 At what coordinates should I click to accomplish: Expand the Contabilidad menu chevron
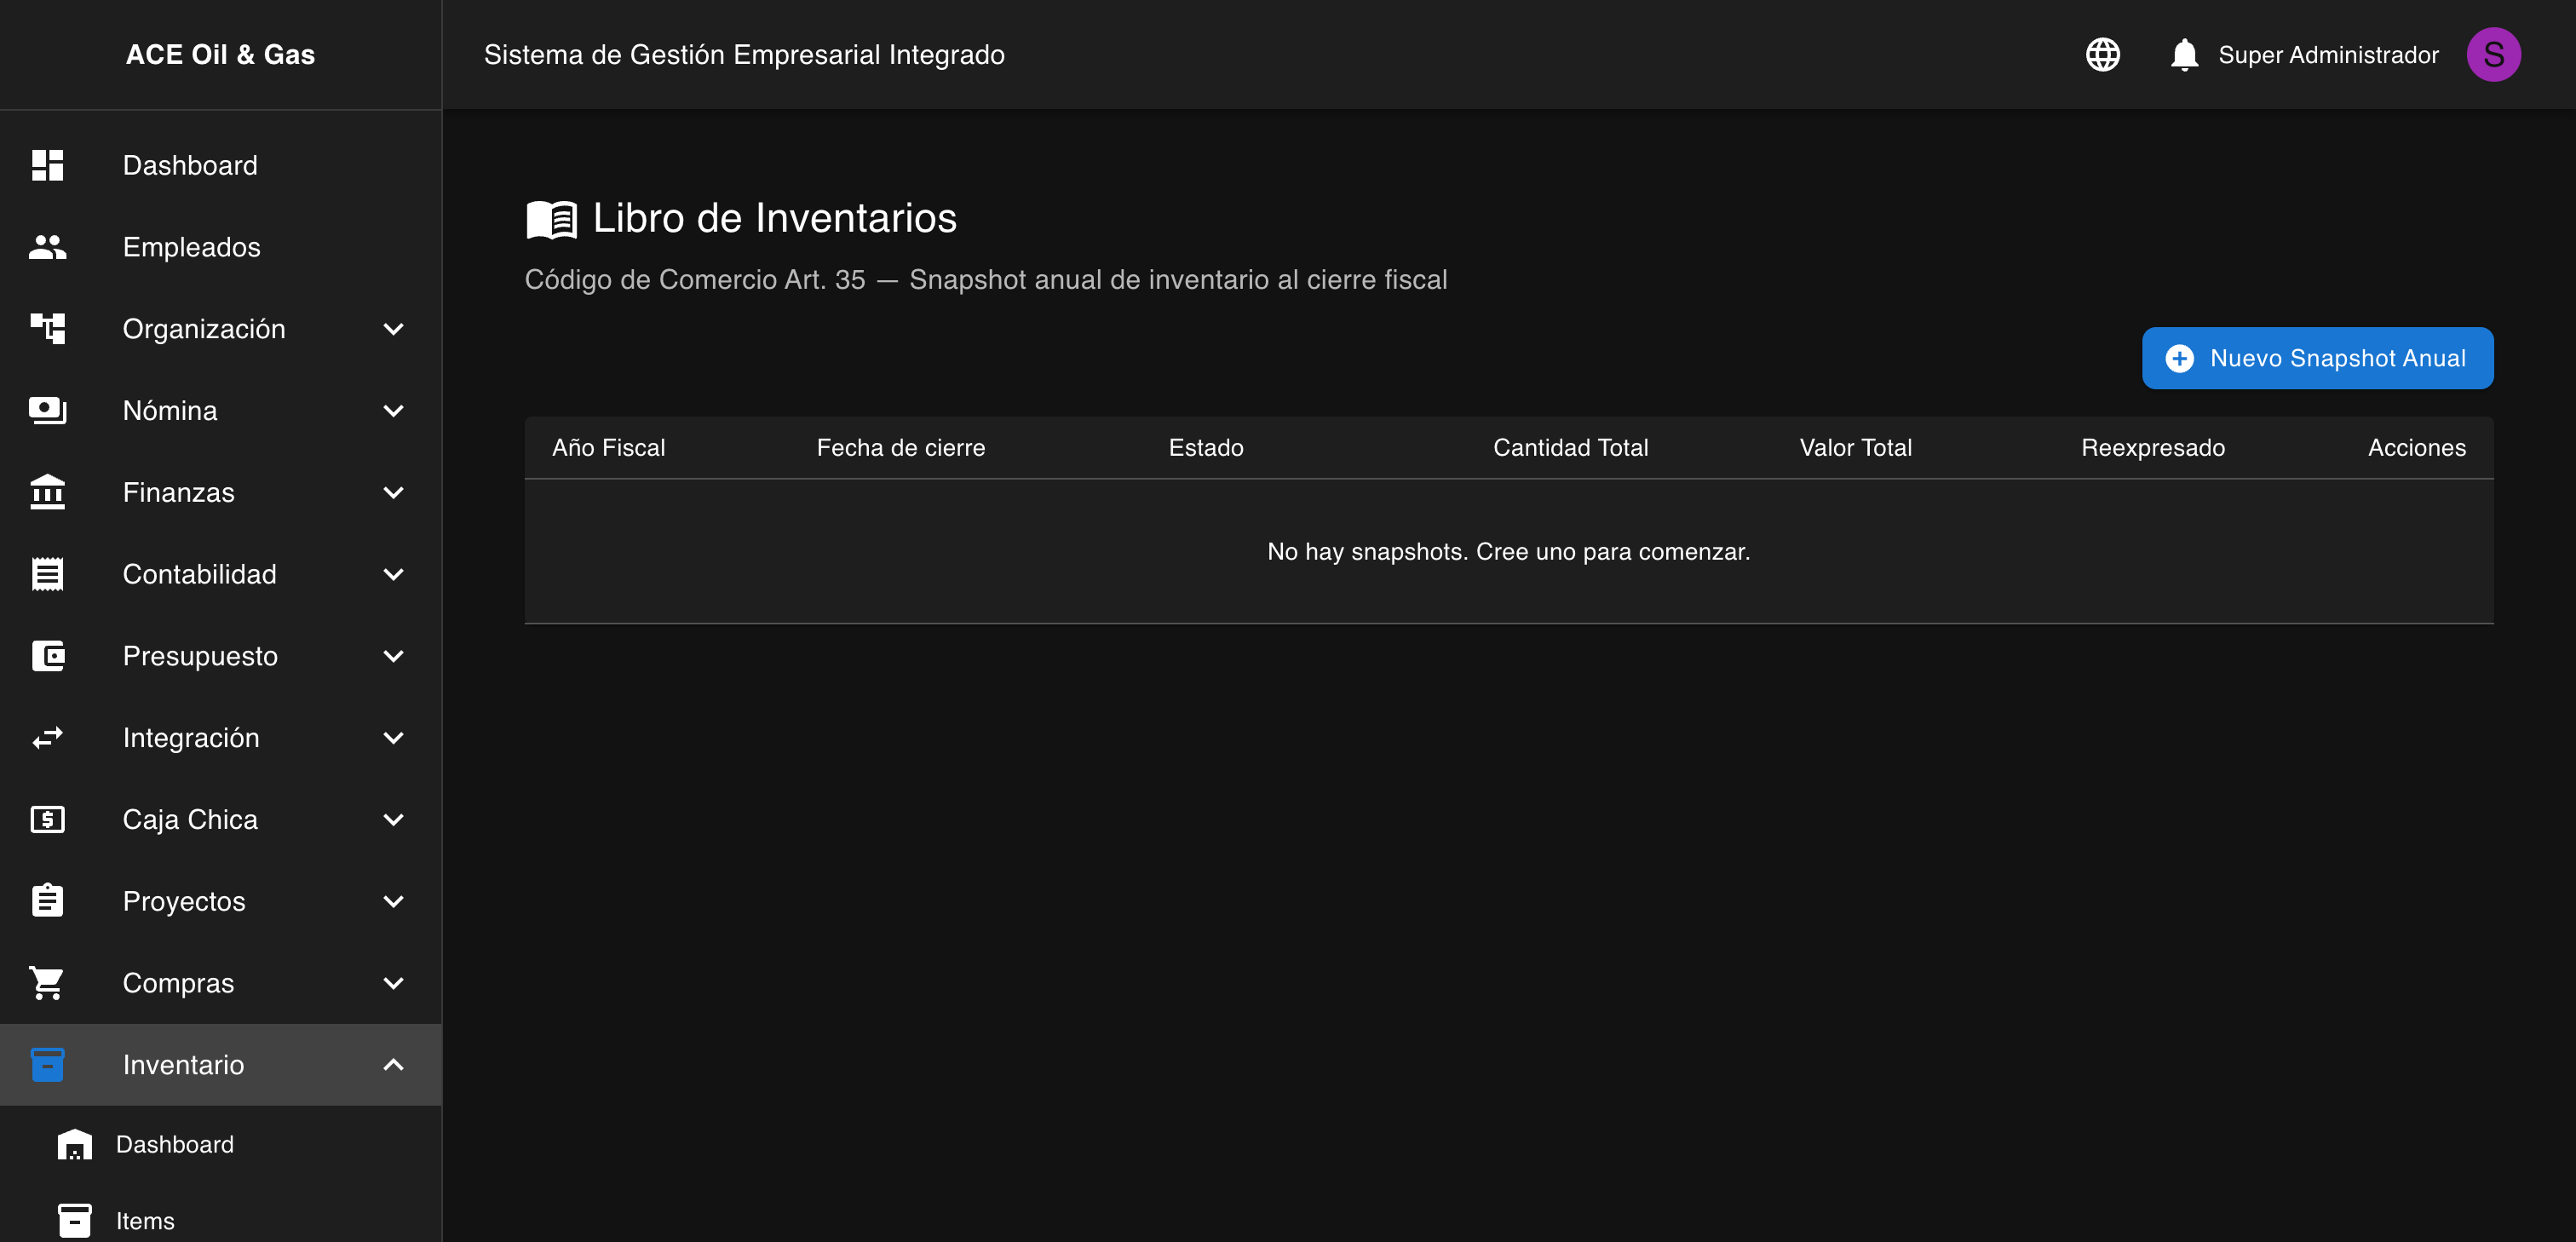[x=394, y=574]
